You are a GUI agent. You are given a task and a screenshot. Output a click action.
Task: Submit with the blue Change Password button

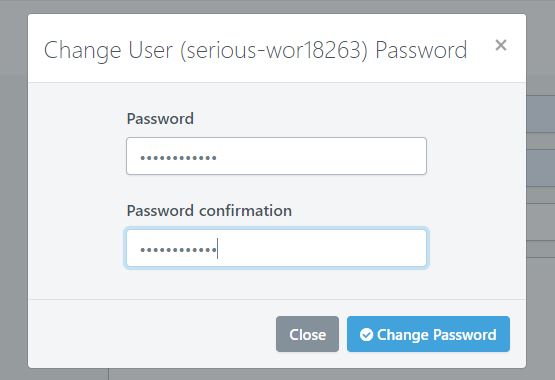pyautogui.click(x=428, y=334)
